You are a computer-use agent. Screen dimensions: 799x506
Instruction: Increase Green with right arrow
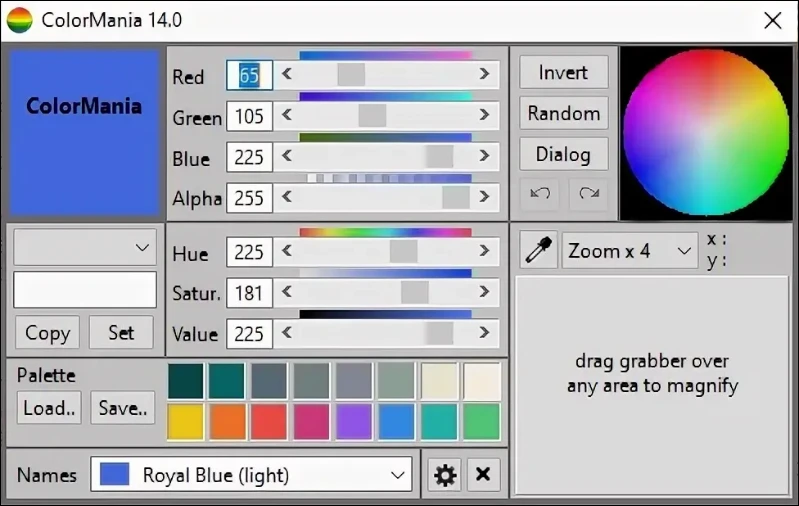click(x=484, y=115)
